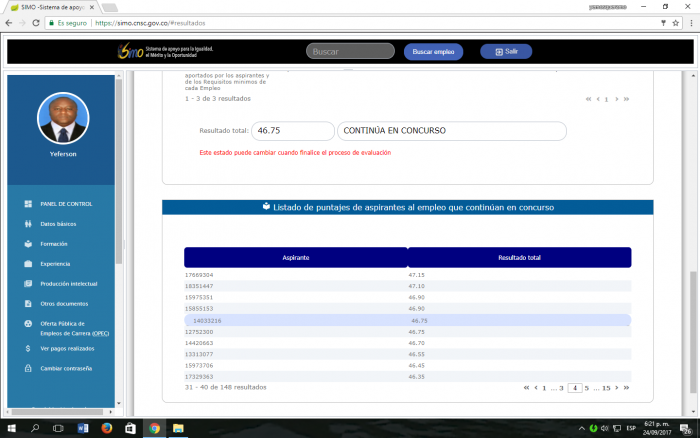Click the Salir logout button

pos(506,51)
